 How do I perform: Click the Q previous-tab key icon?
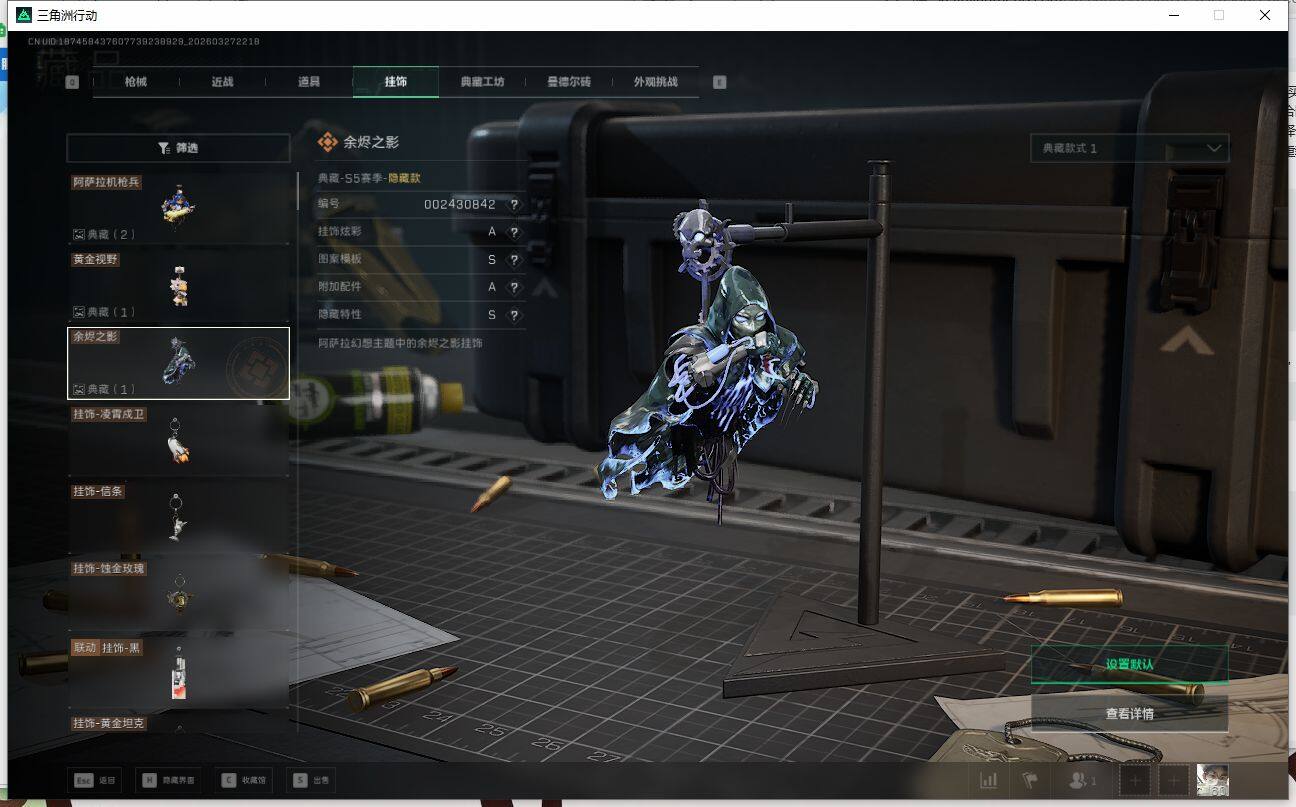click(72, 82)
